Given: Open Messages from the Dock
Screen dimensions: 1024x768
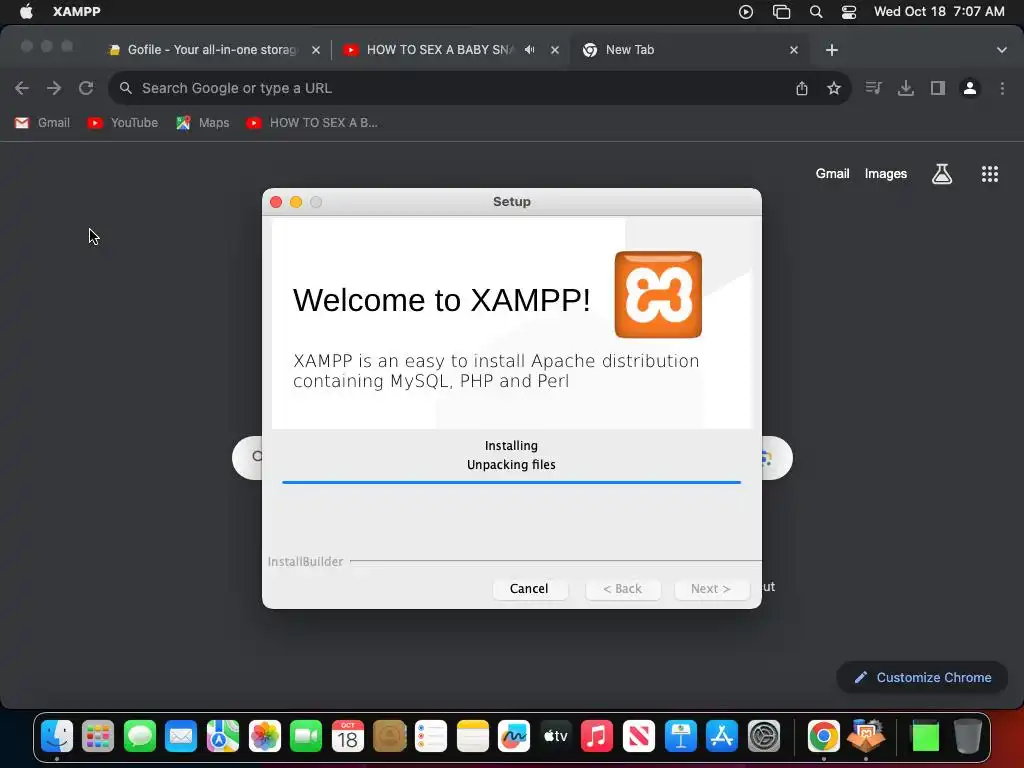Looking at the screenshot, I should (140, 737).
